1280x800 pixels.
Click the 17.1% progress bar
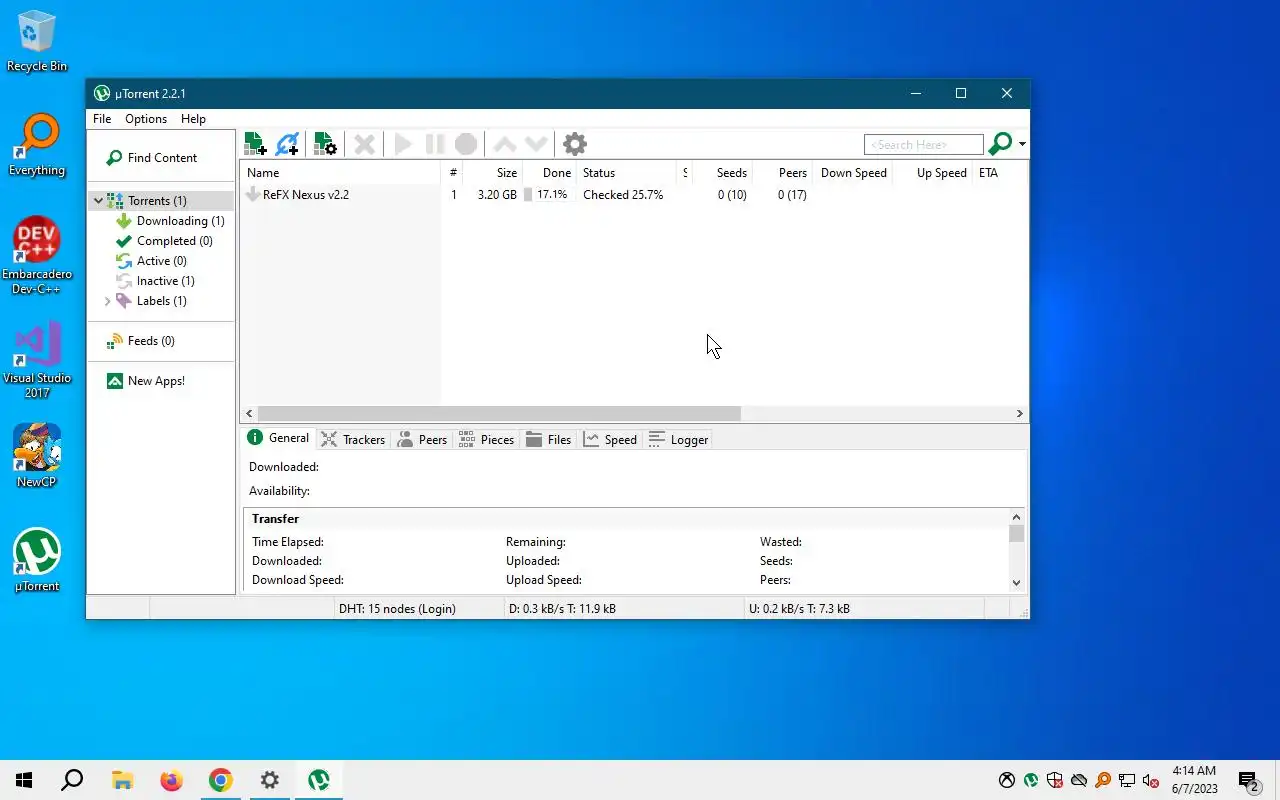pyautogui.click(x=549, y=195)
